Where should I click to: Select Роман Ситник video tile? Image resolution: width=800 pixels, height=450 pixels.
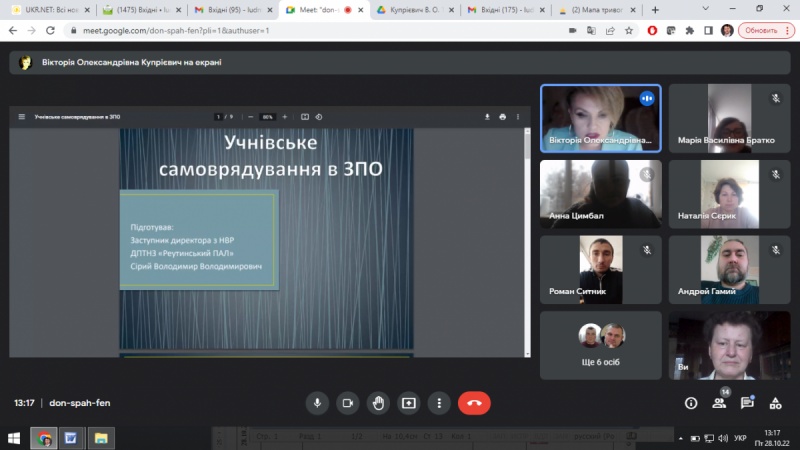coord(601,269)
